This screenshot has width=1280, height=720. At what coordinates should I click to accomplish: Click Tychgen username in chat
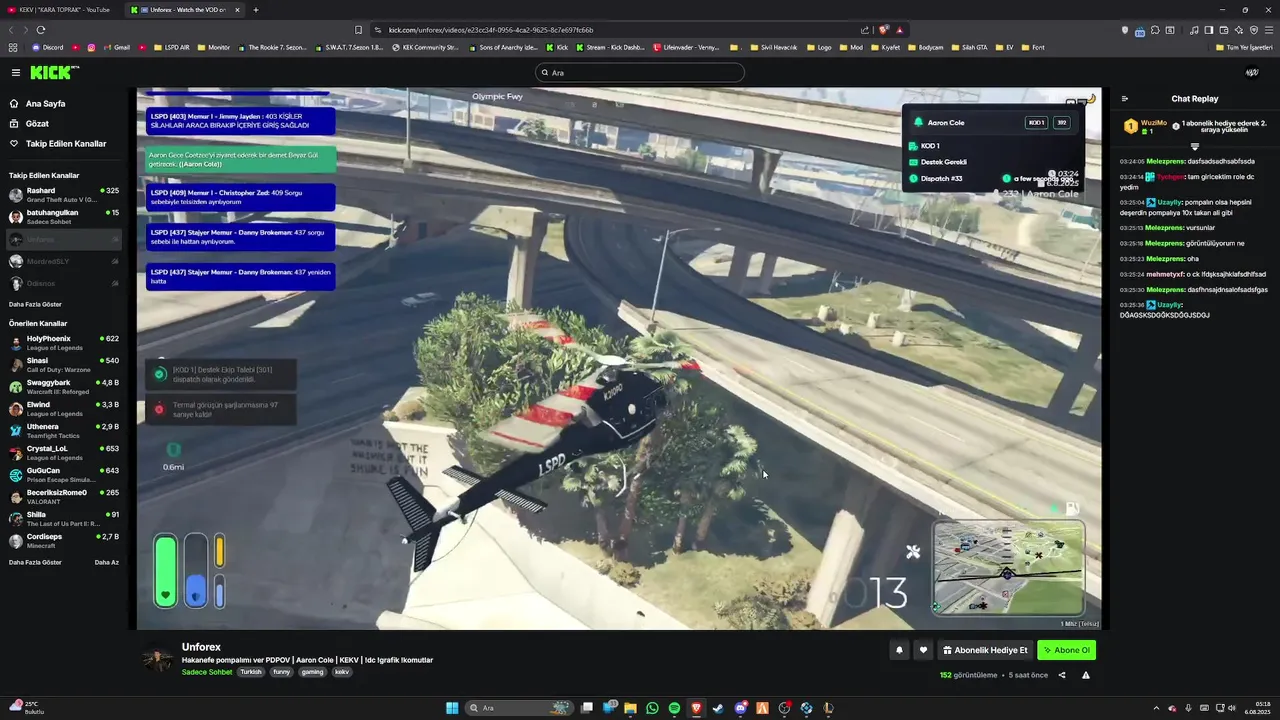click(x=1170, y=177)
